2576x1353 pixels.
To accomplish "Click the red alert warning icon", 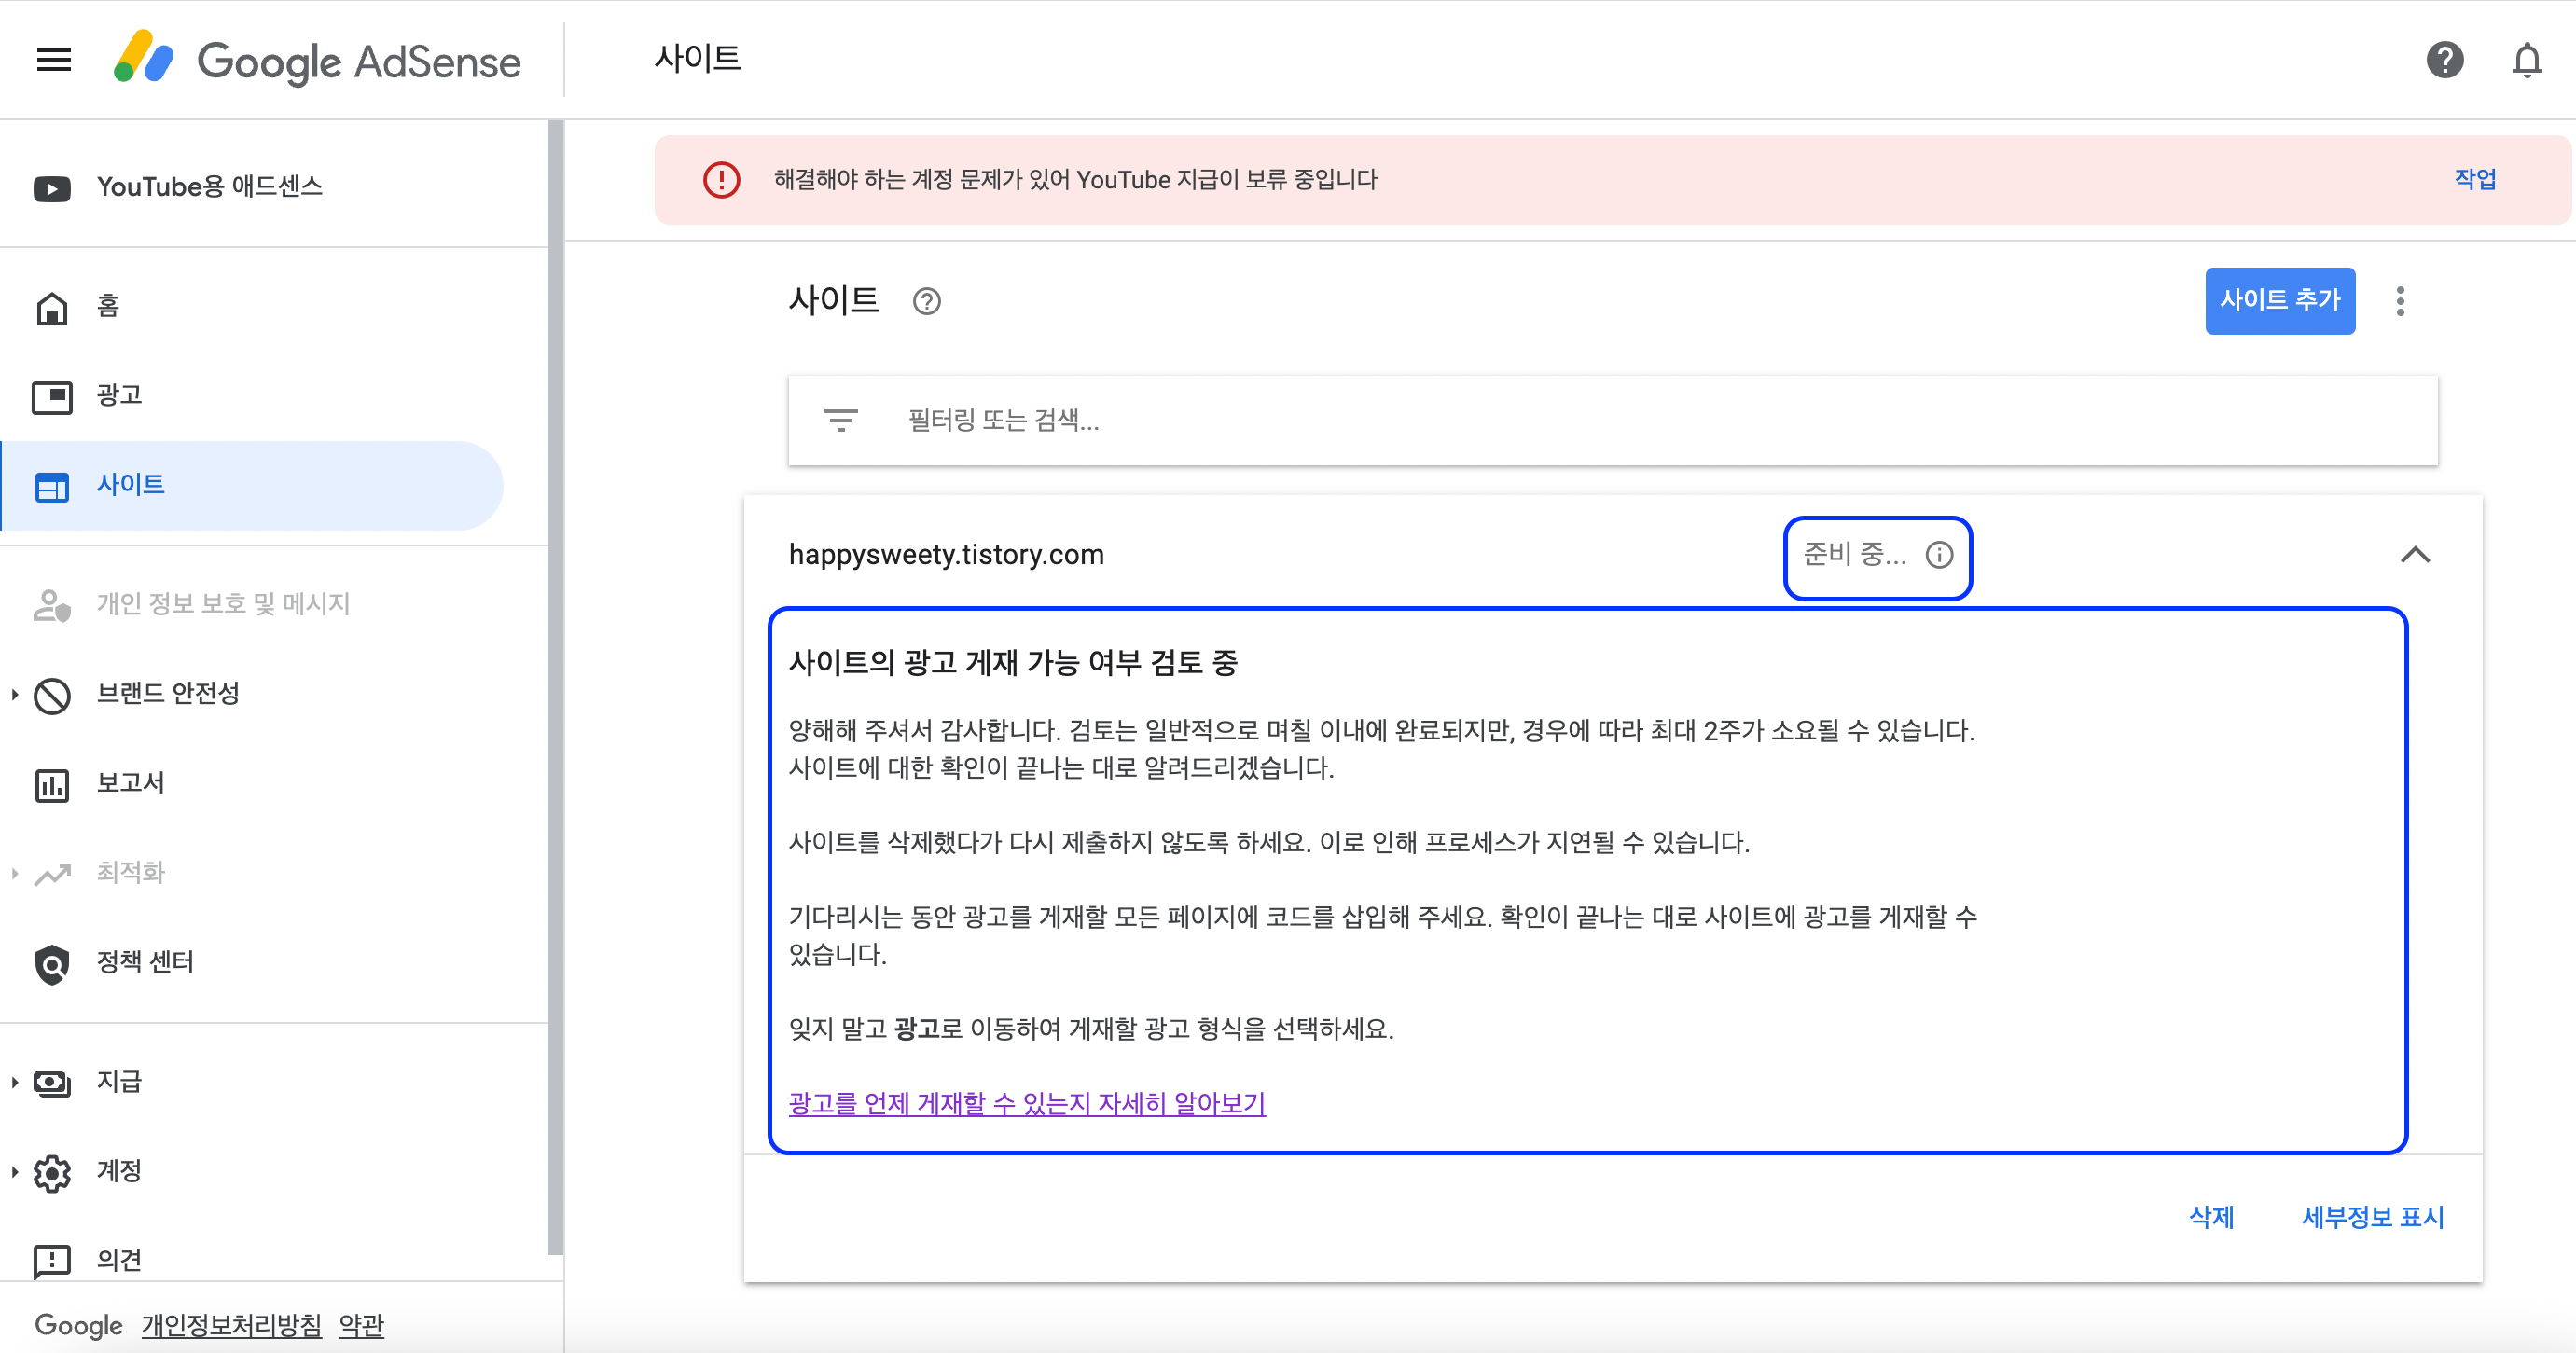I will [x=721, y=180].
